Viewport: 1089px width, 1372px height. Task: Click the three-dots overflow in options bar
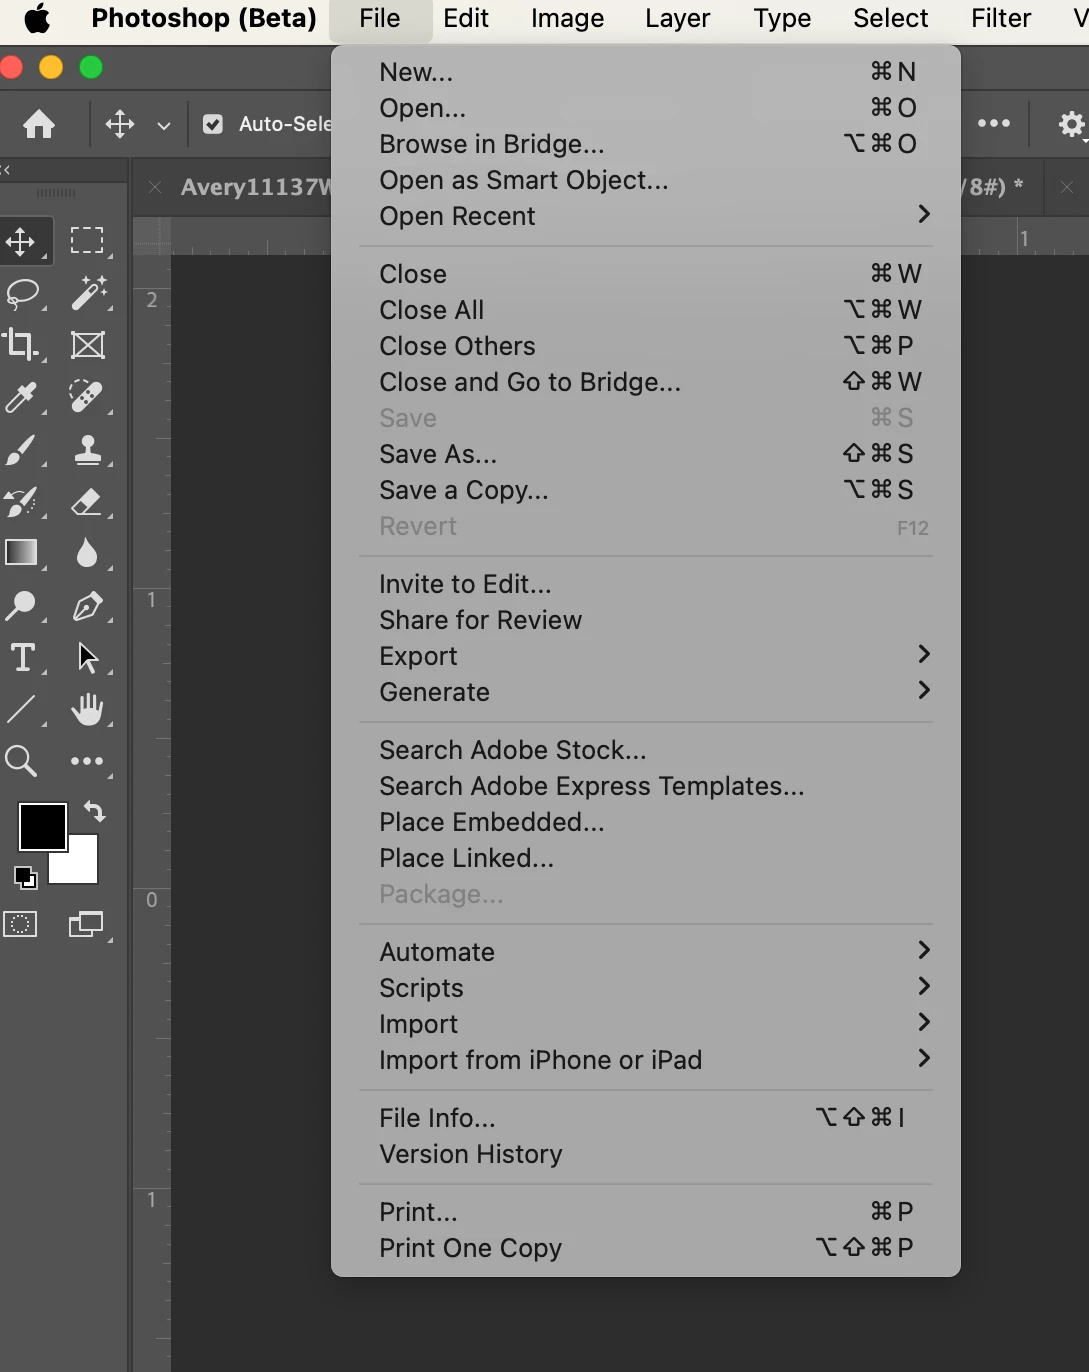(x=993, y=123)
